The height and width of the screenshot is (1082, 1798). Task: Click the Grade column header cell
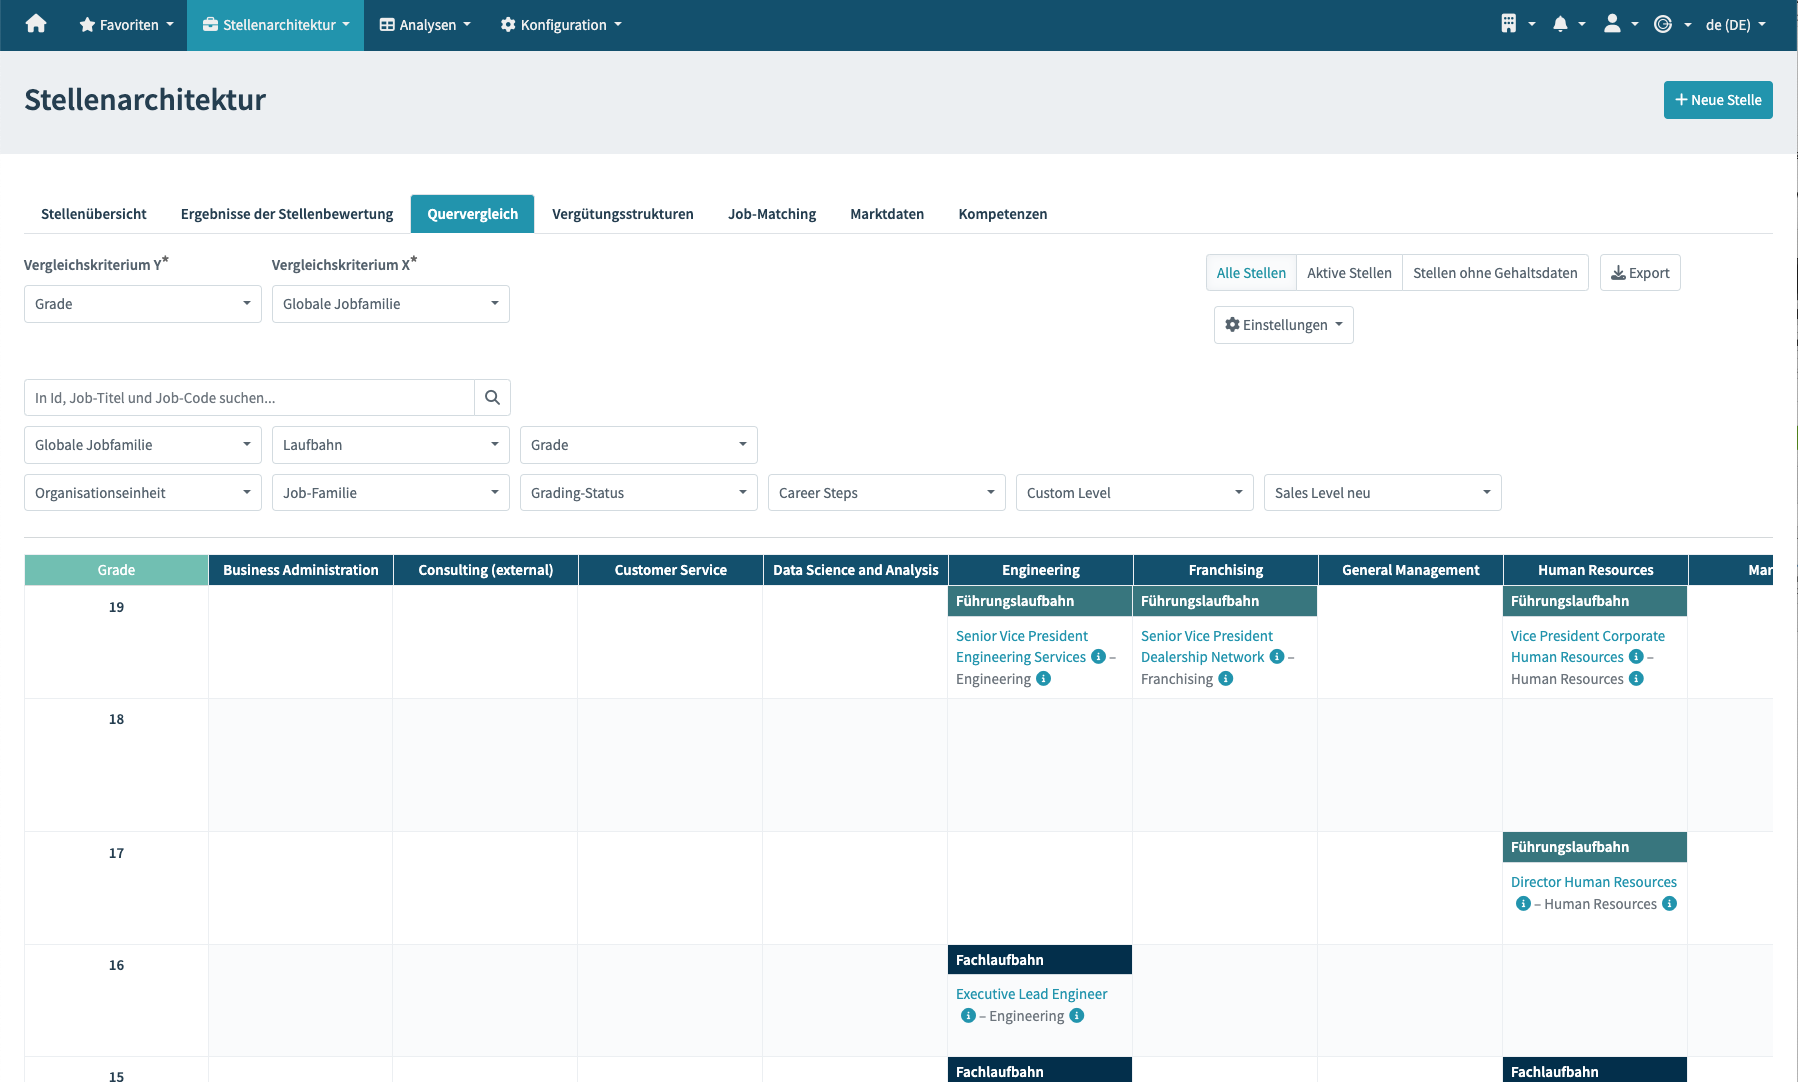(116, 570)
